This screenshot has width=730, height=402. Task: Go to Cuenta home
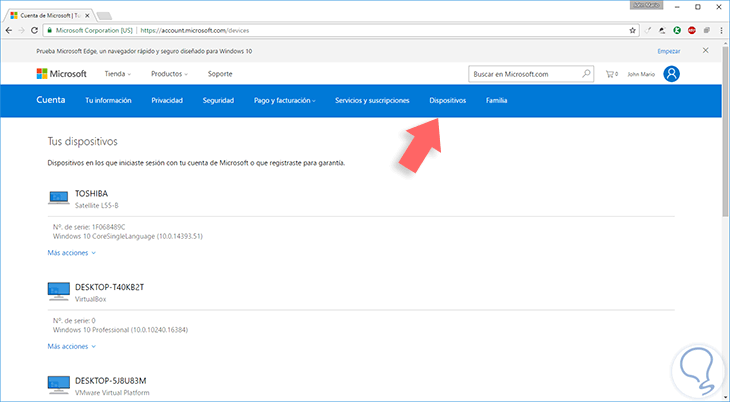pyautogui.click(x=51, y=100)
